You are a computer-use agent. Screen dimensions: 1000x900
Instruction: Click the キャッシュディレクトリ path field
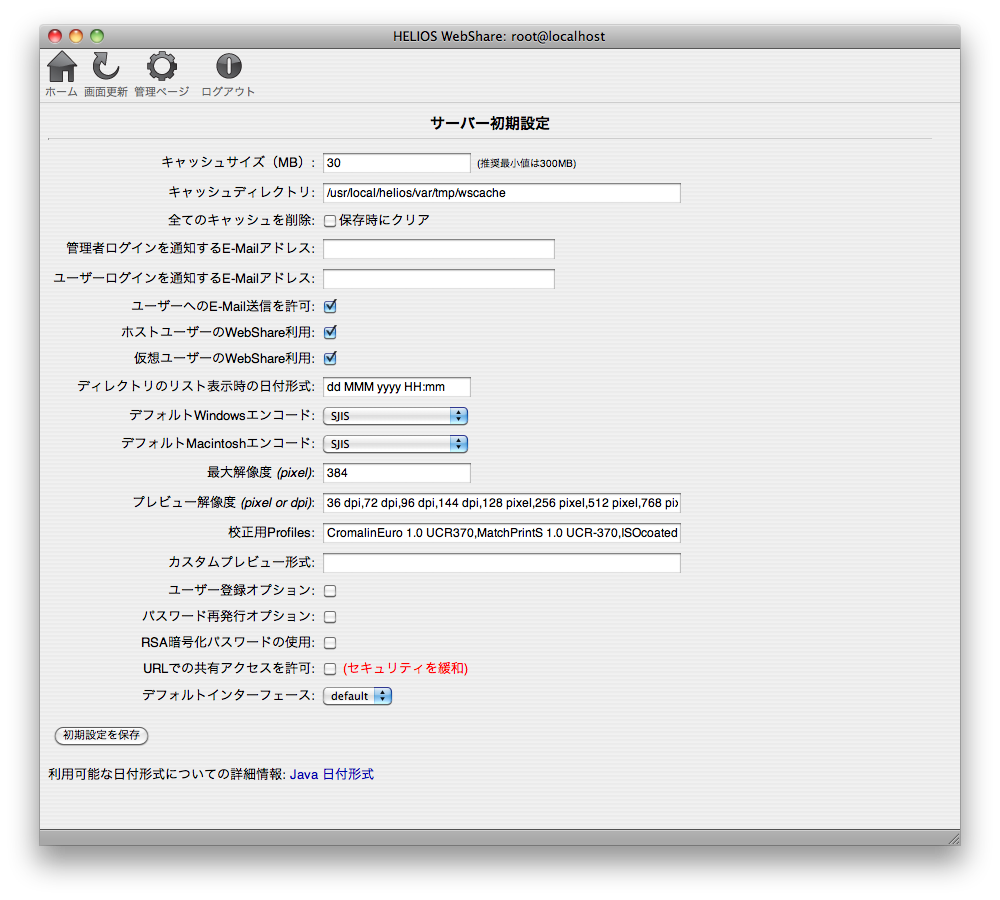(x=502, y=193)
